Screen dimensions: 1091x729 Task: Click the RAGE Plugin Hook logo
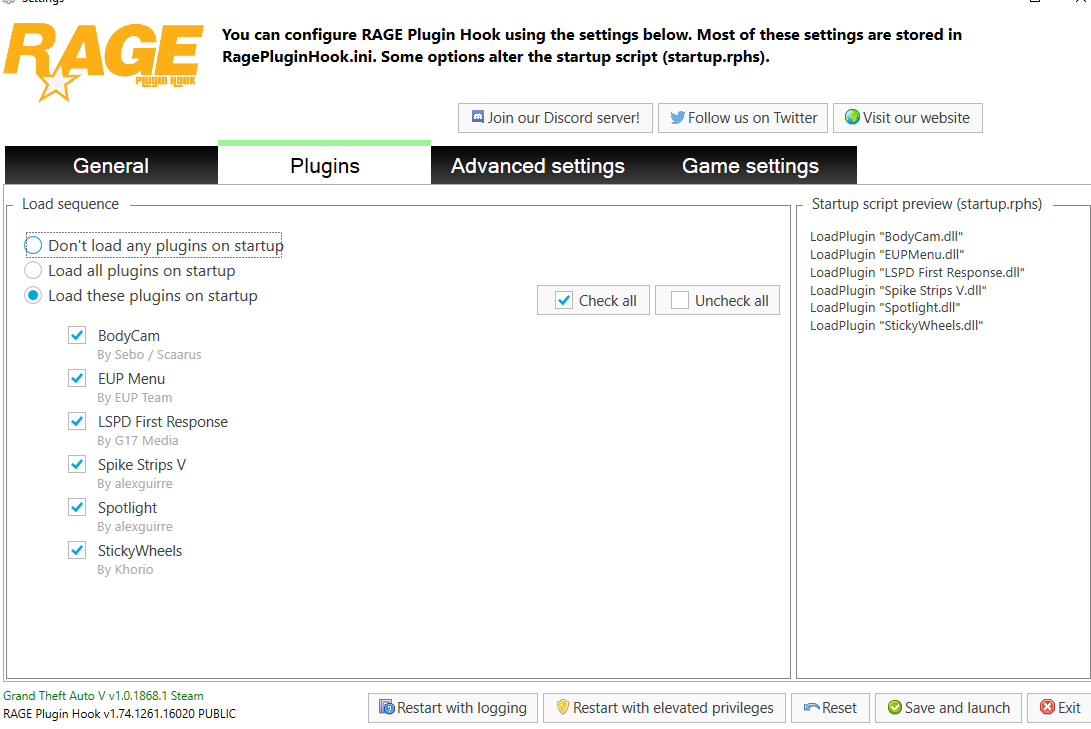click(103, 62)
